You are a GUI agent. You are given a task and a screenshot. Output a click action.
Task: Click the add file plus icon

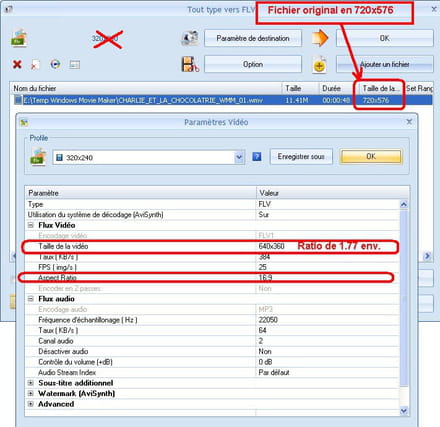(319, 64)
